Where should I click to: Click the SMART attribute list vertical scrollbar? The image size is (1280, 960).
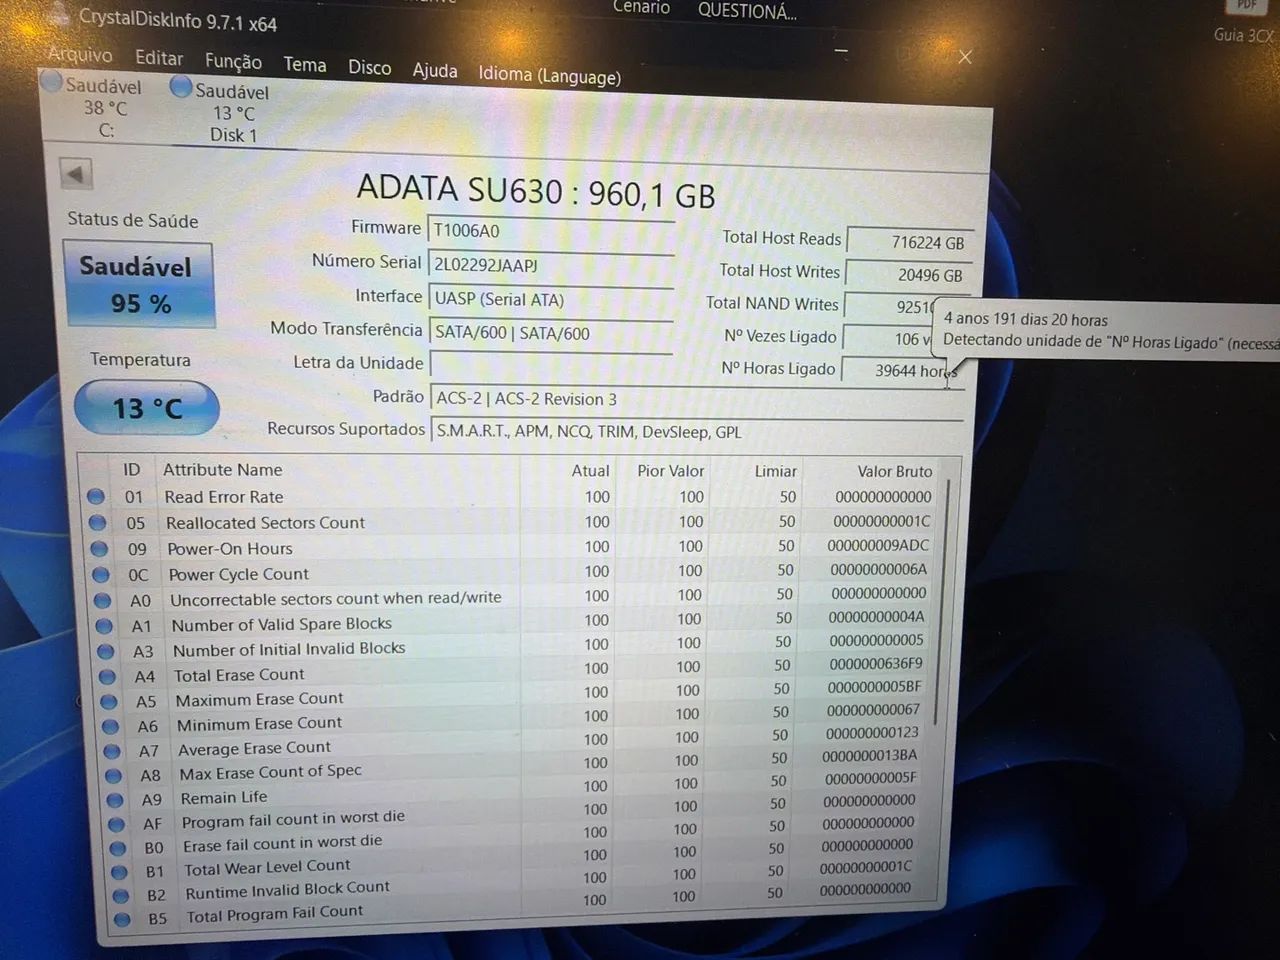click(x=940, y=600)
